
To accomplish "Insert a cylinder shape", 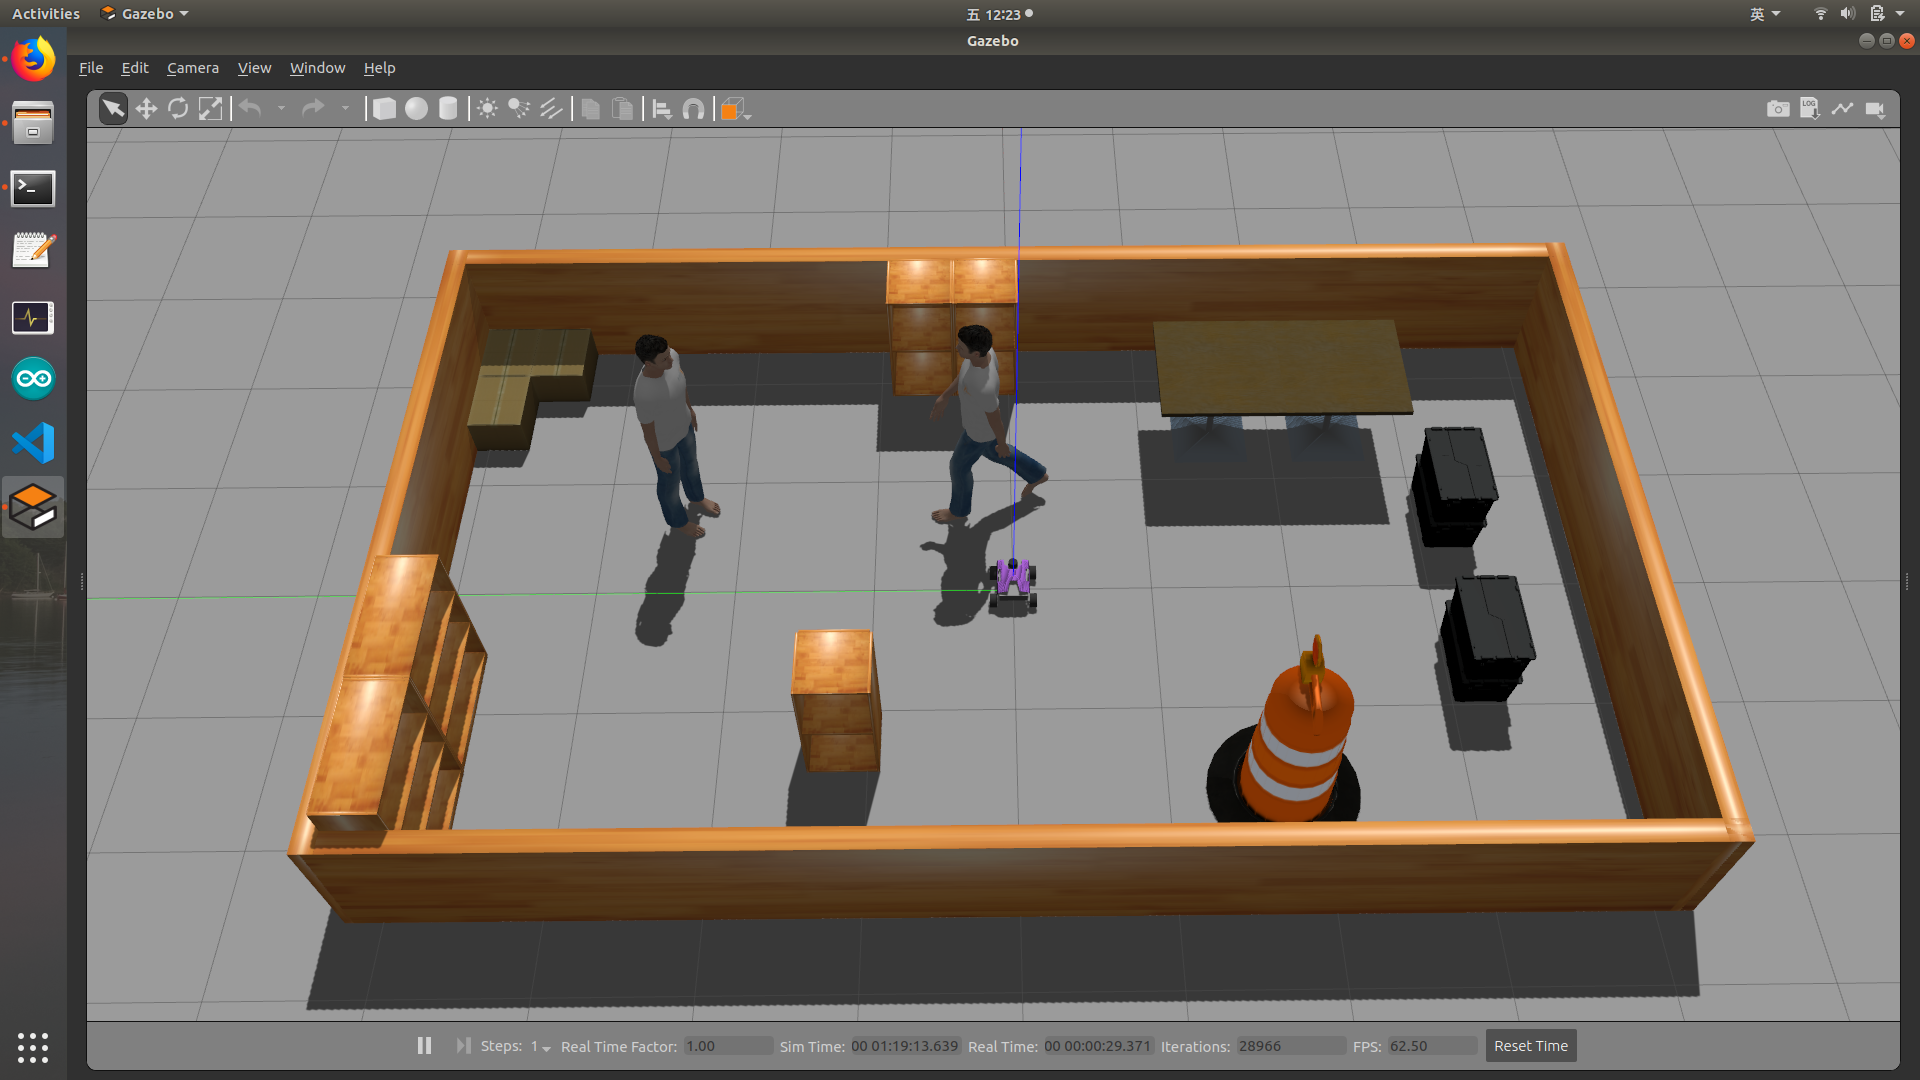I will pos(448,109).
